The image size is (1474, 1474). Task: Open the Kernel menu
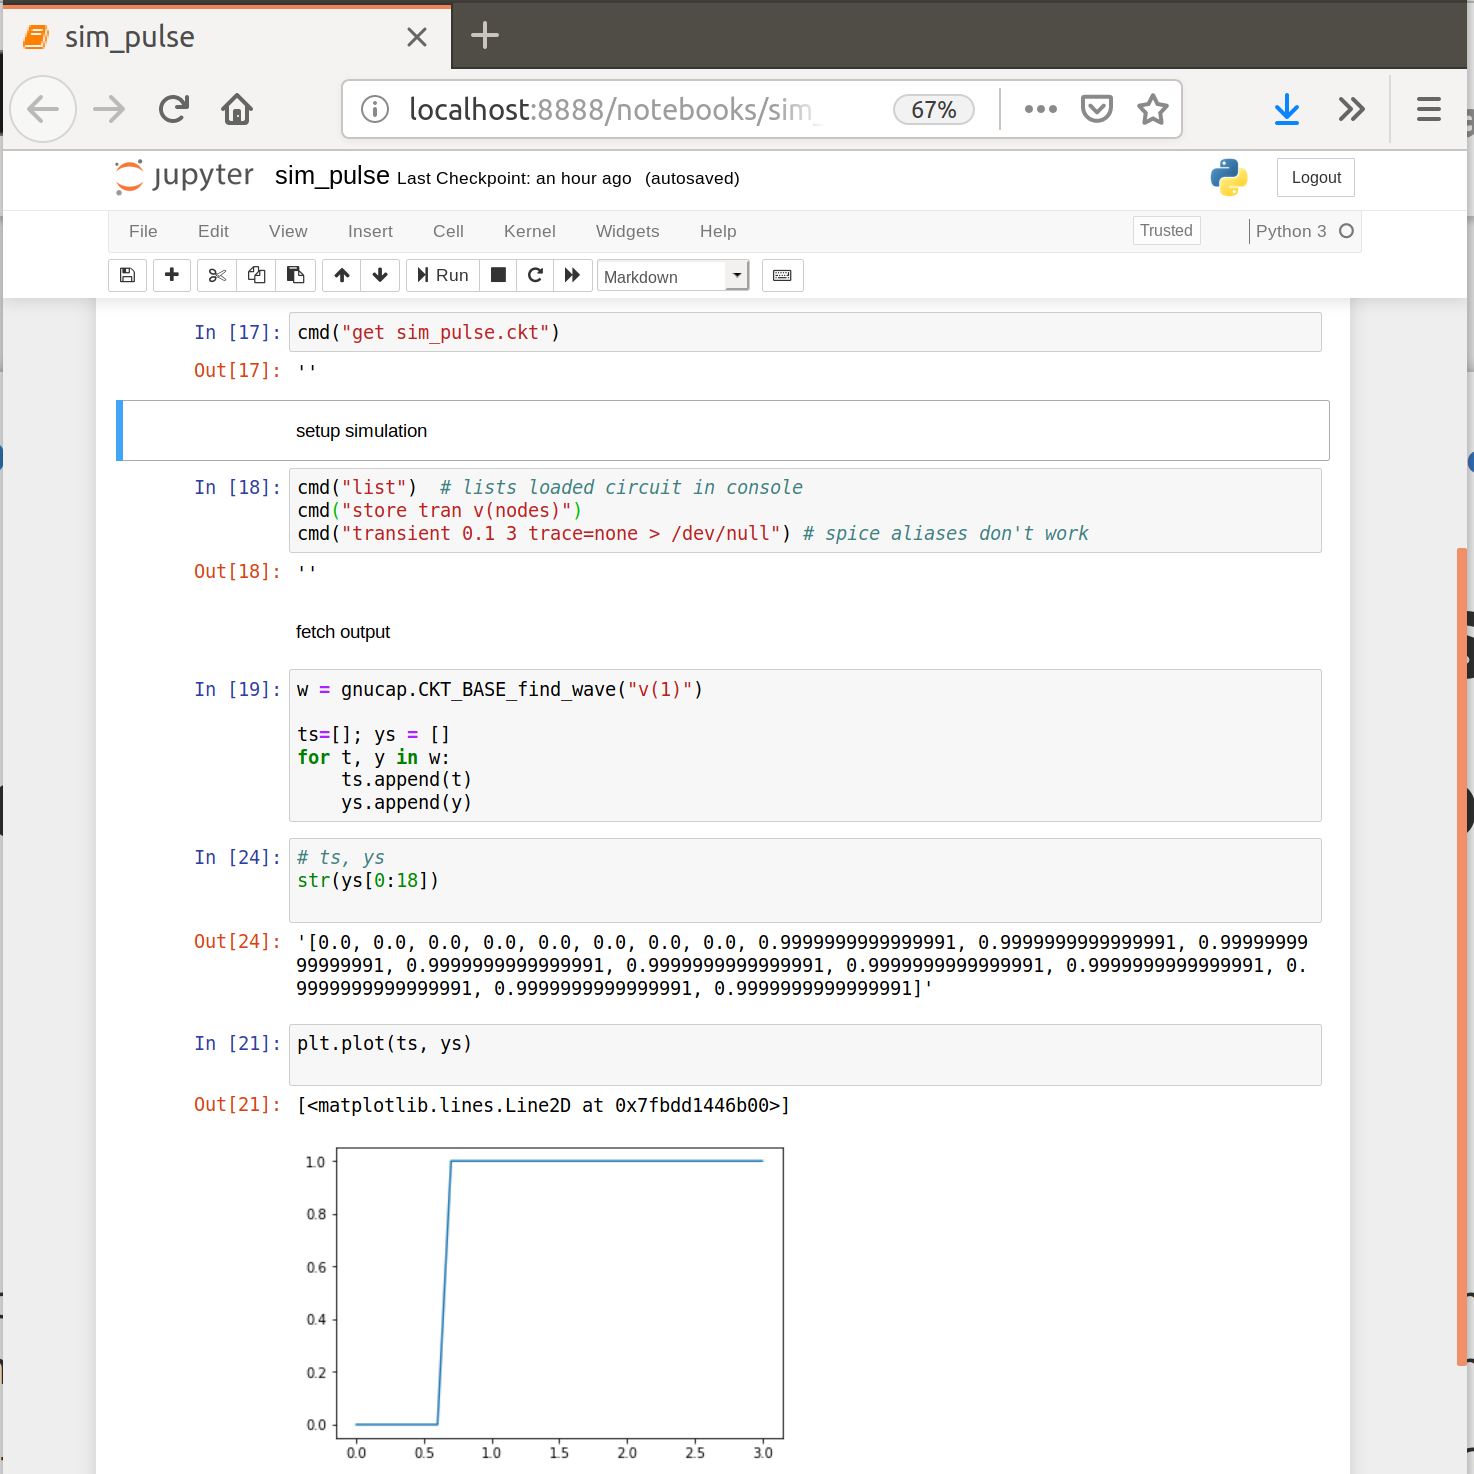tap(529, 231)
